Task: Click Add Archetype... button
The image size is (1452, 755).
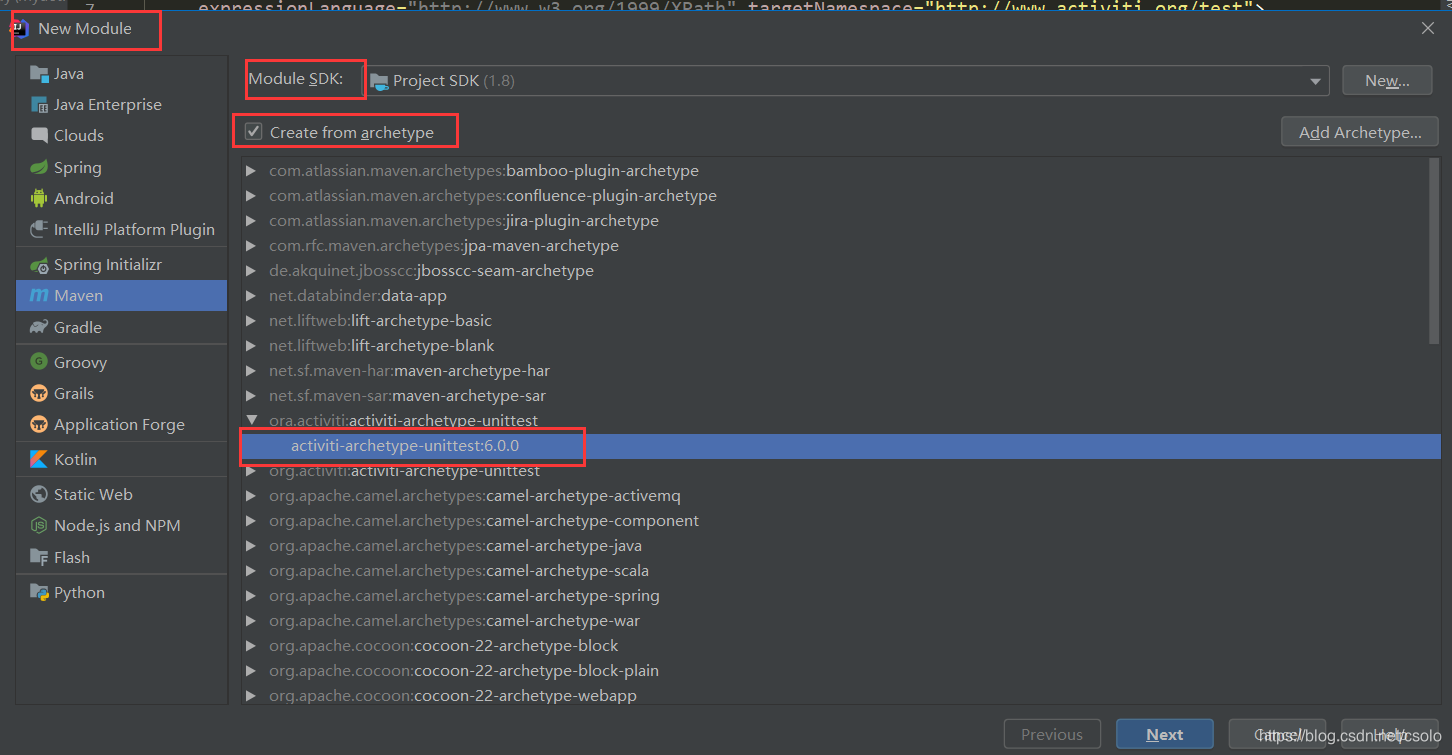Action: tap(1360, 132)
